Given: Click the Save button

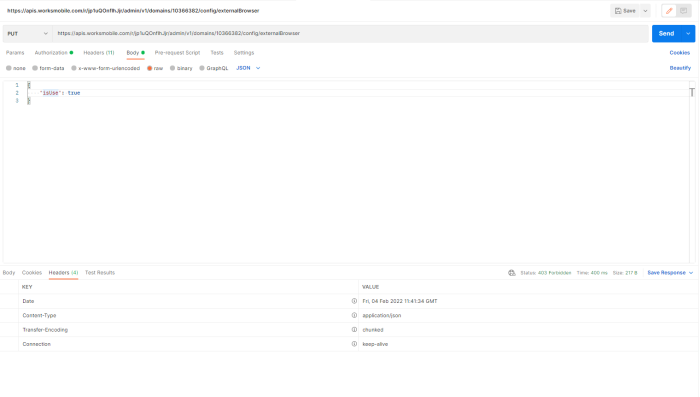Looking at the screenshot, I should tap(625, 11).
